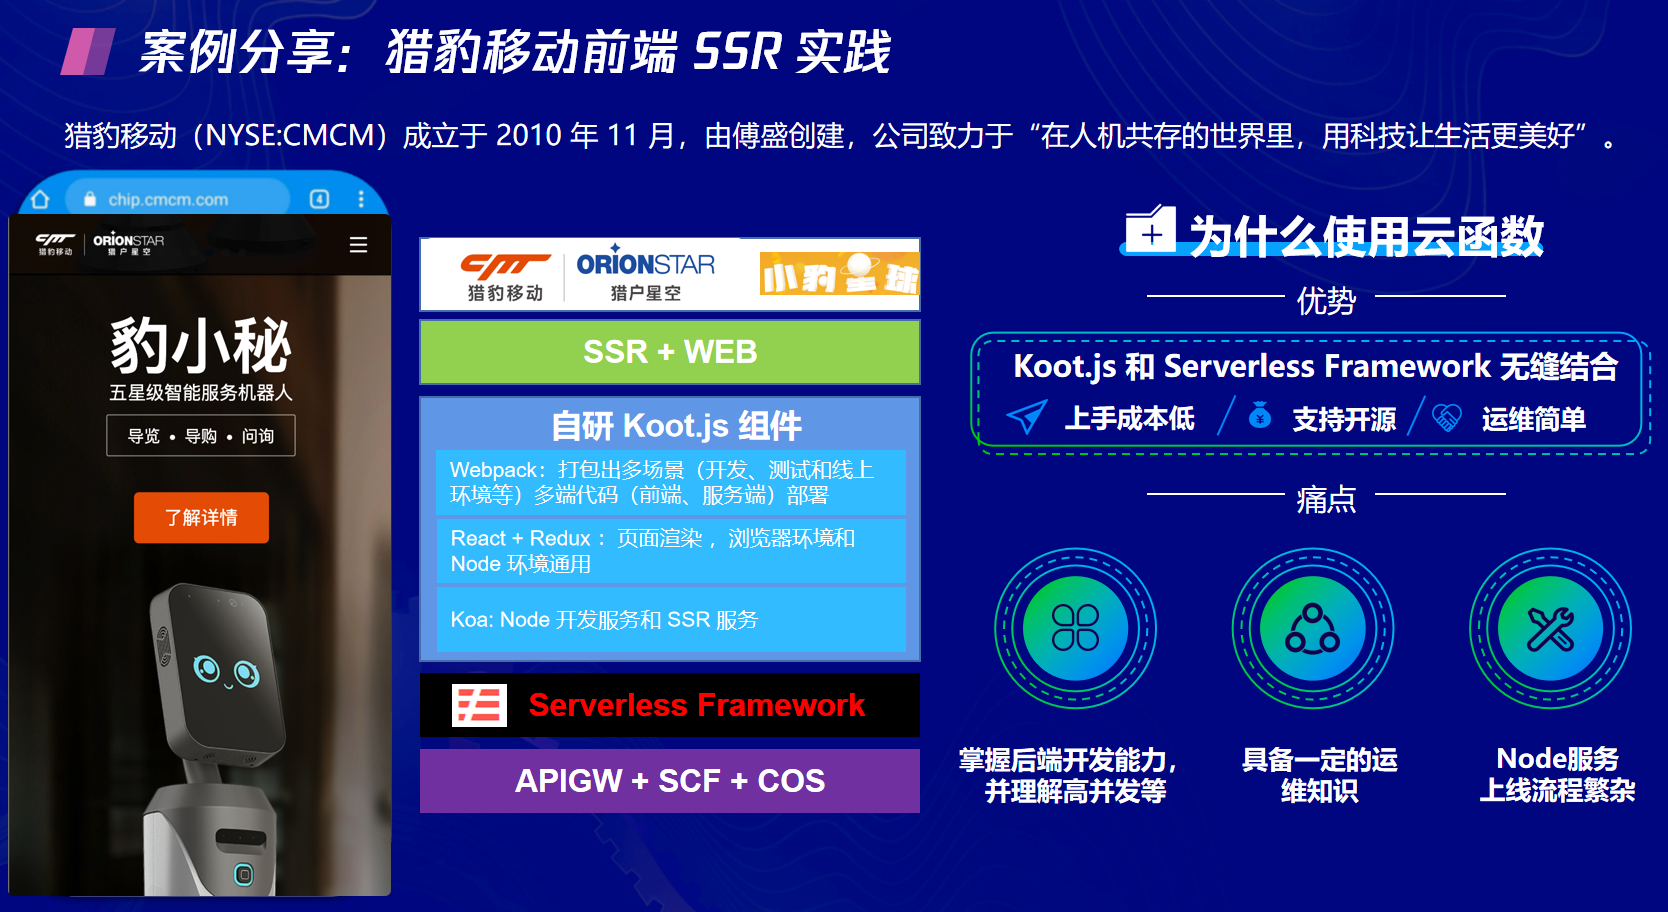Click the ORIONSTAR 猎户星空 logo in the banner
1668x912 pixels.
tap(645, 274)
